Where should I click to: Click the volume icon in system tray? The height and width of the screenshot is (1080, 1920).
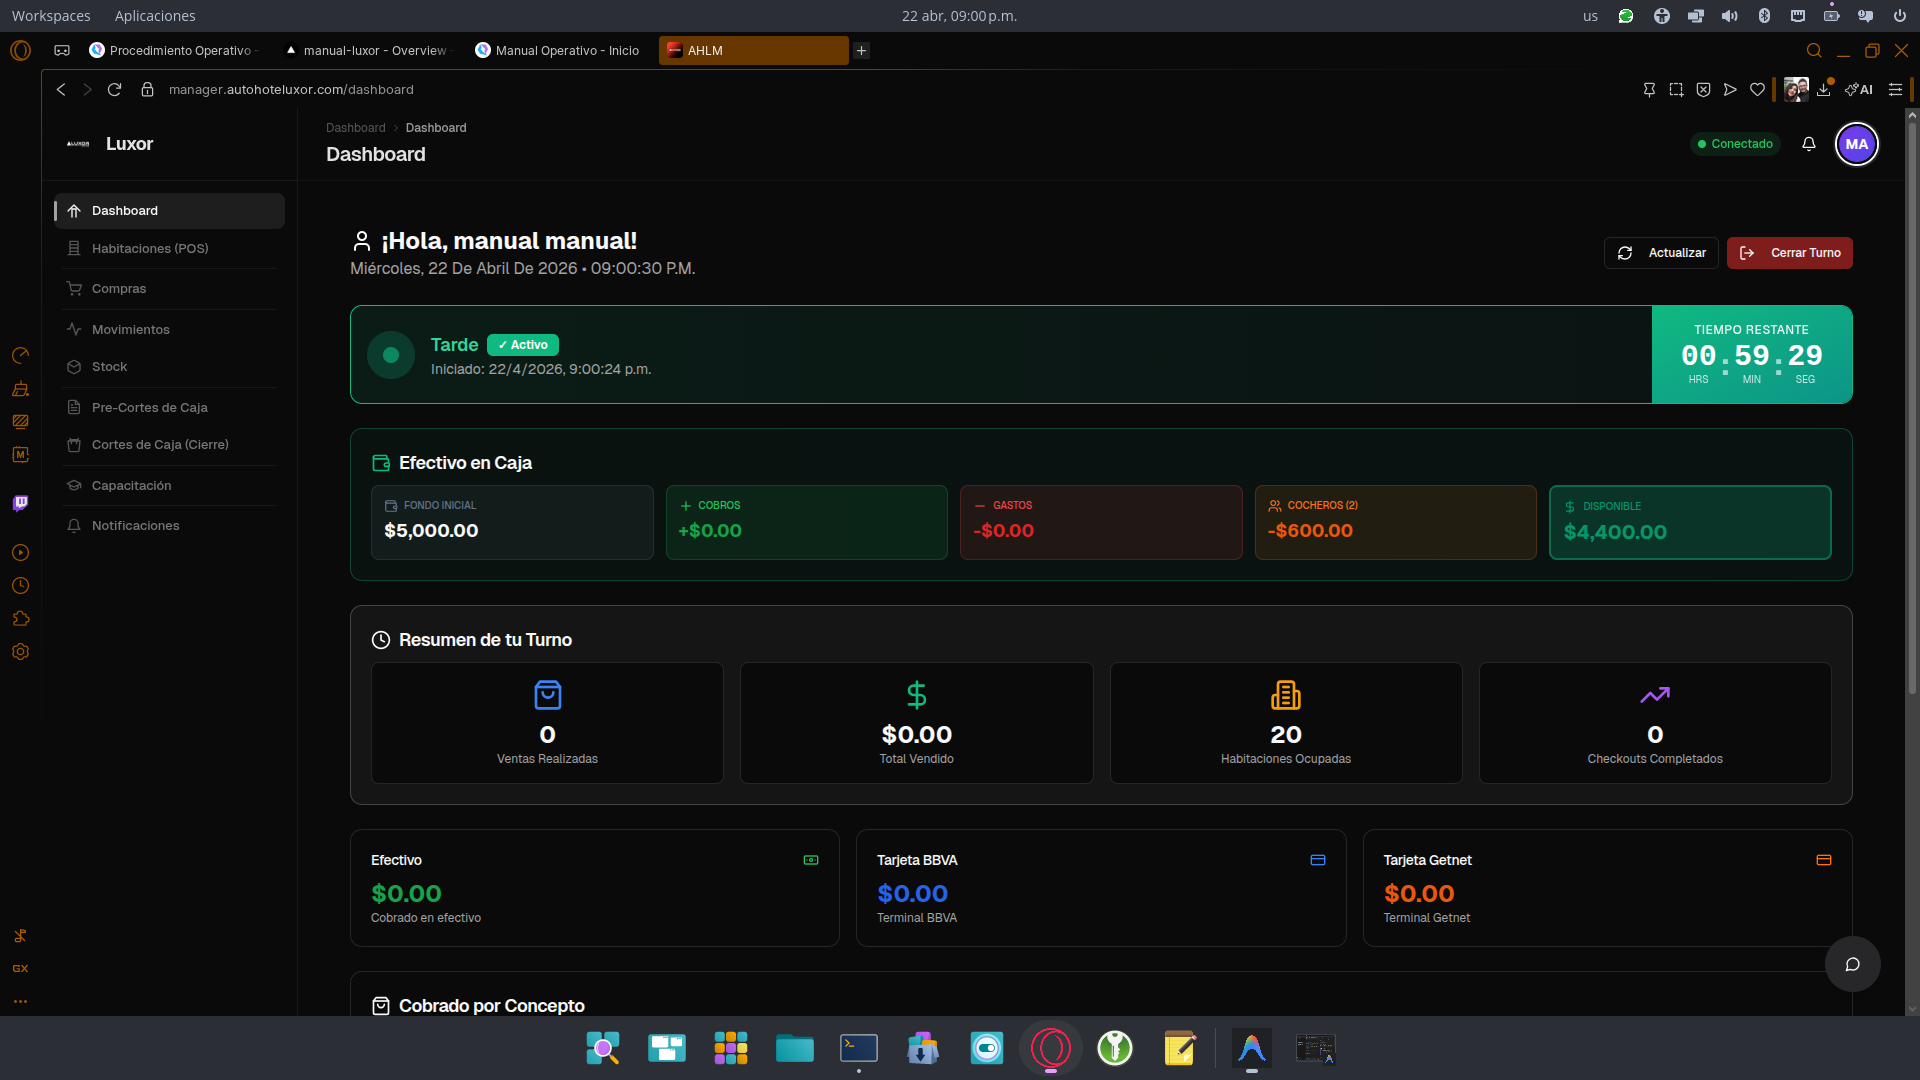pyautogui.click(x=1729, y=16)
